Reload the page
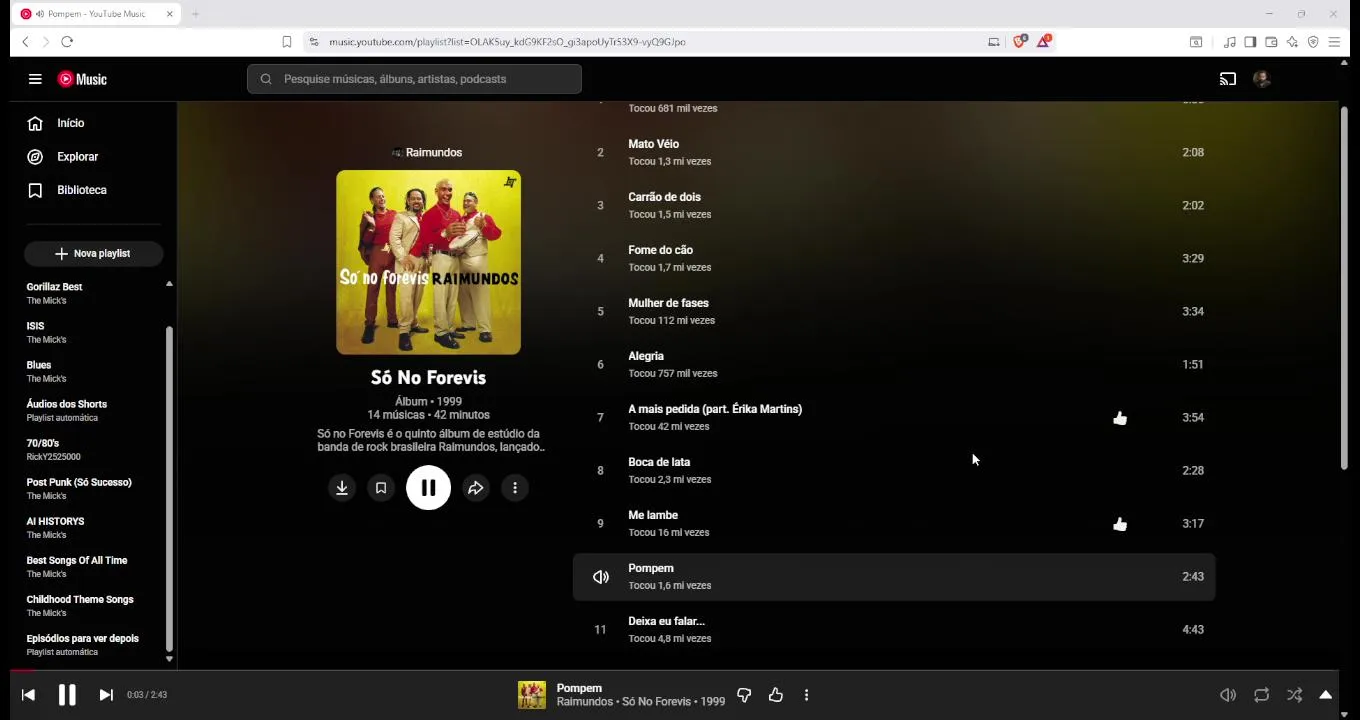Viewport: 1360px width, 720px height. tap(67, 42)
